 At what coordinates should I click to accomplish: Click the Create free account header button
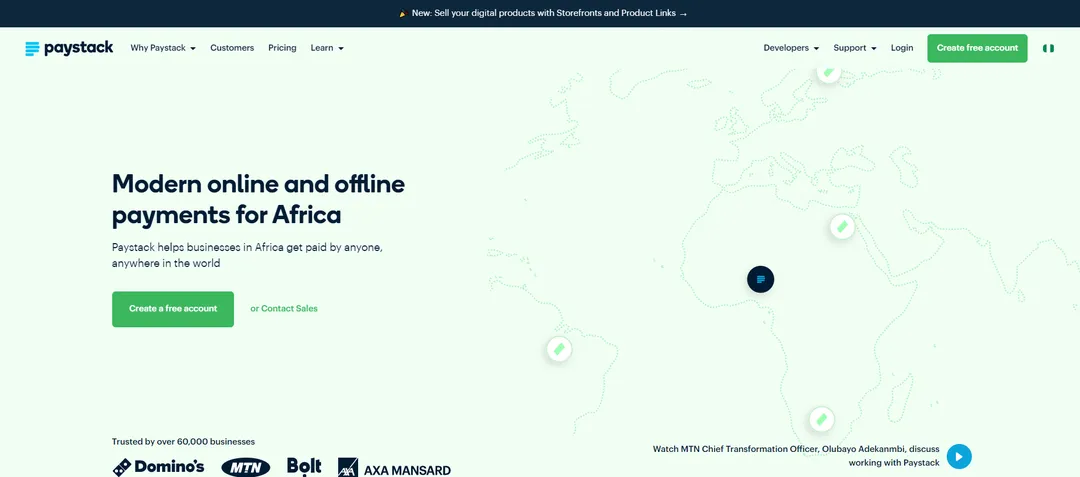(x=977, y=48)
